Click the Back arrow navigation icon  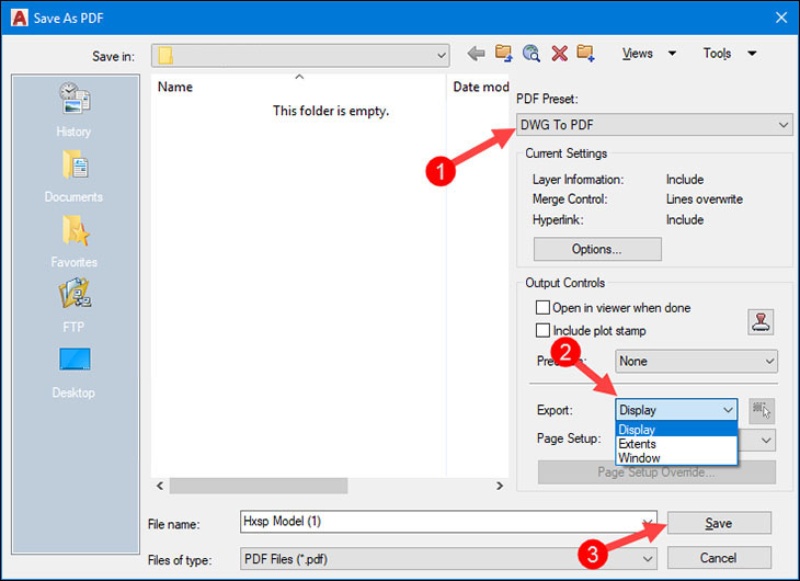(x=476, y=54)
